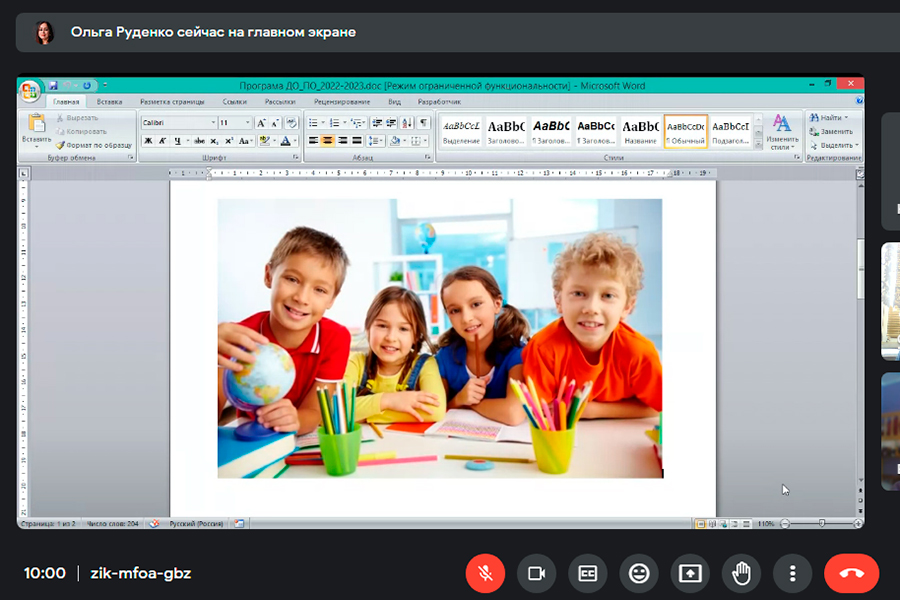Click Найти (Find) button

tap(828, 118)
